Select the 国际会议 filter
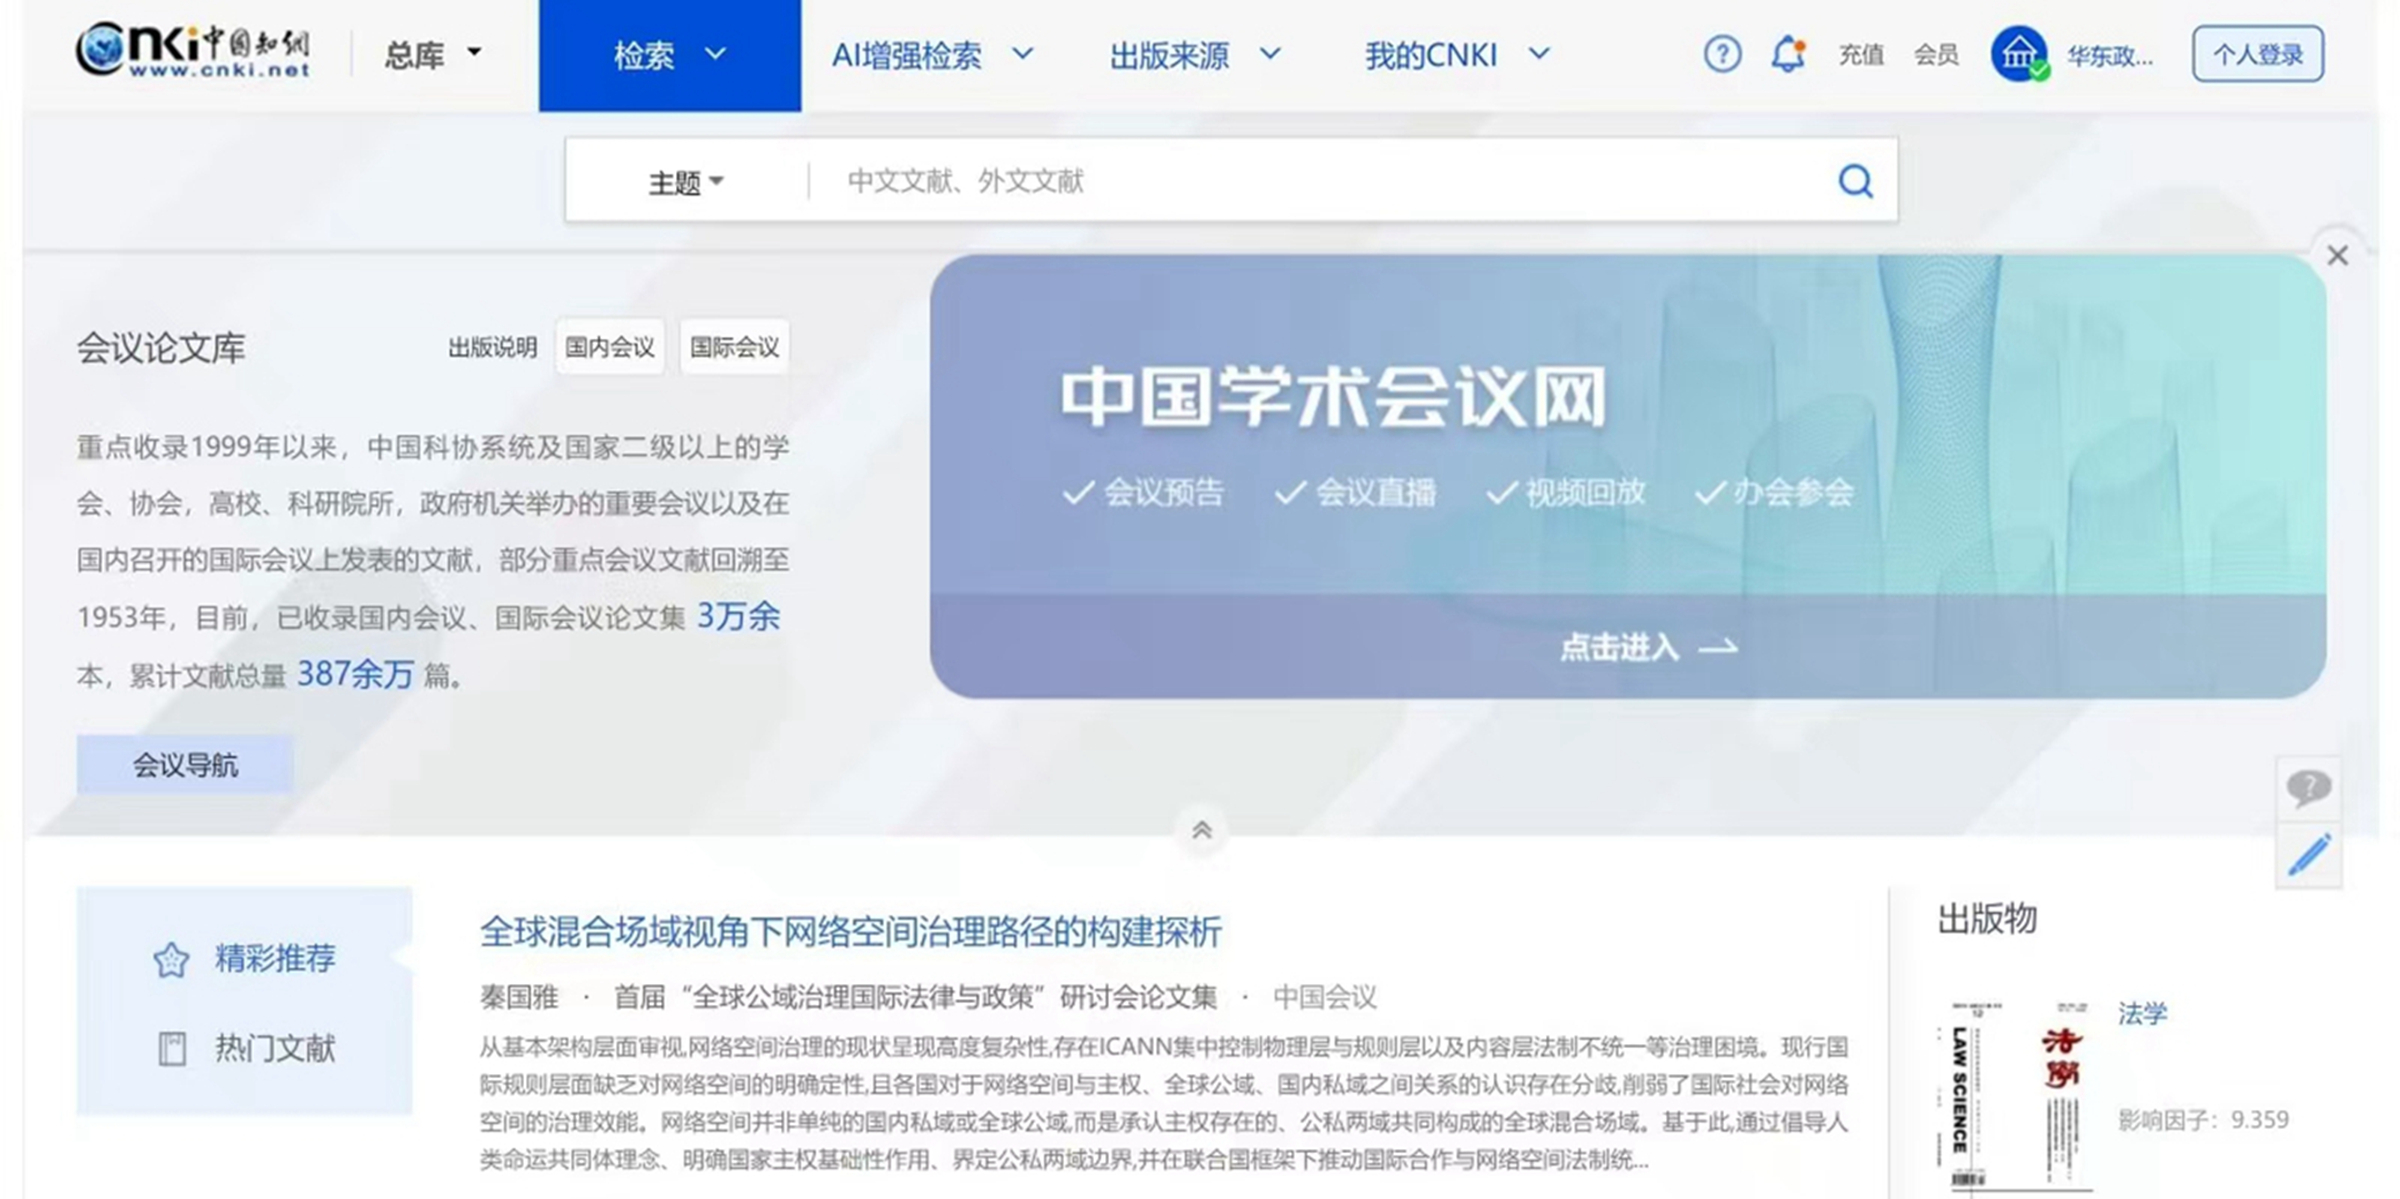The width and height of the screenshot is (2400, 1199). pyautogui.click(x=734, y=347)
